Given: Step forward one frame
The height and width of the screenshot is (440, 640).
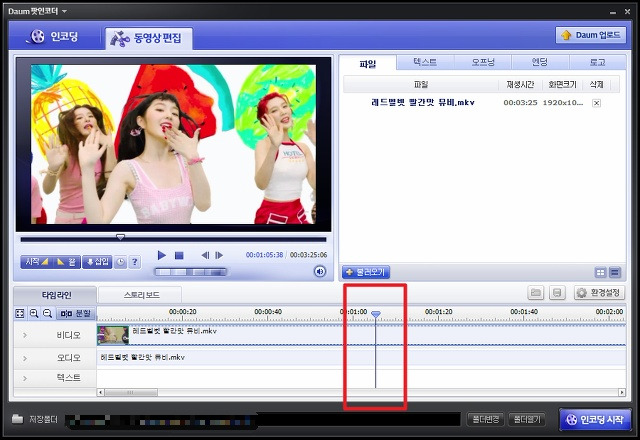Looking at the screenshot, I should click(x=219, y=256).
